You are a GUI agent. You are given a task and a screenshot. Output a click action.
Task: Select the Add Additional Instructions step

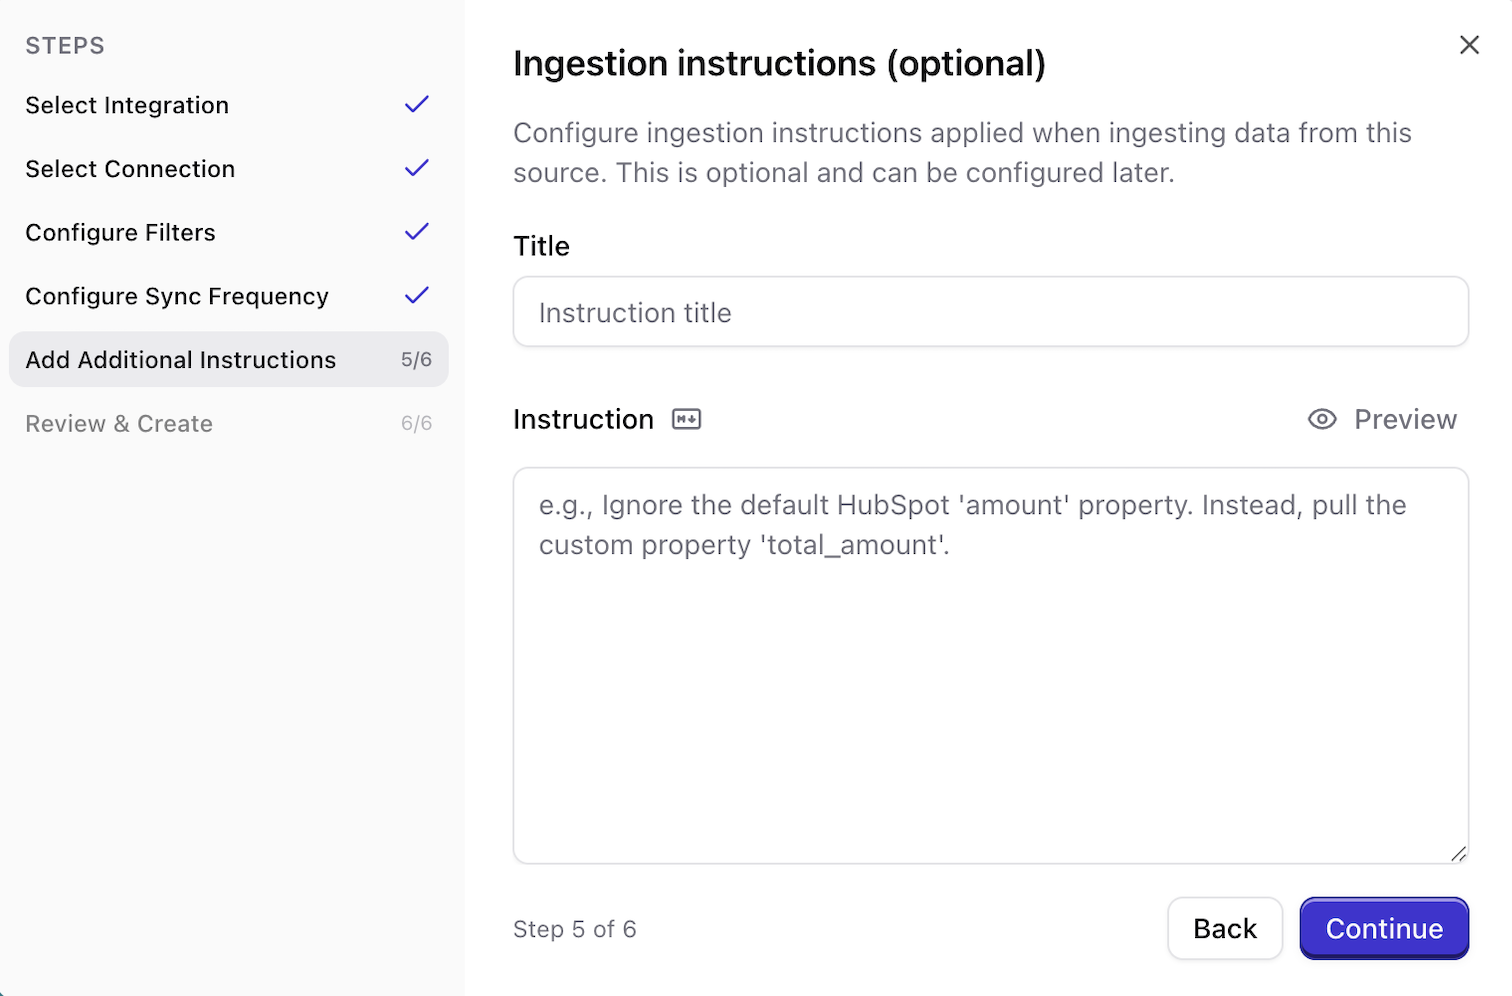pyautogui.click(x=180, y=359)
